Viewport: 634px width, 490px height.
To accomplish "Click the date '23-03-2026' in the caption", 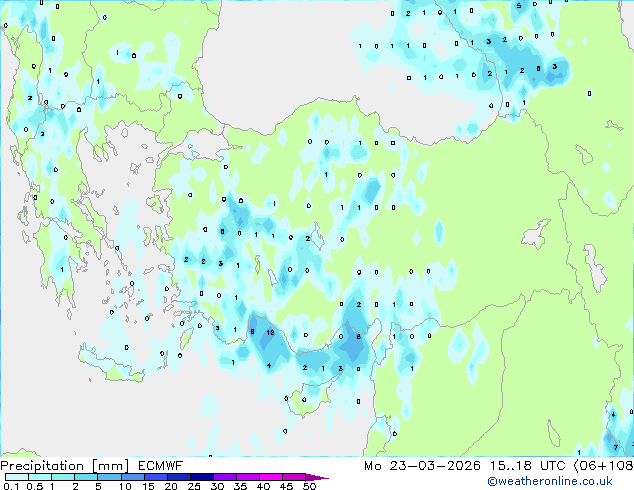I will (435, 466).
